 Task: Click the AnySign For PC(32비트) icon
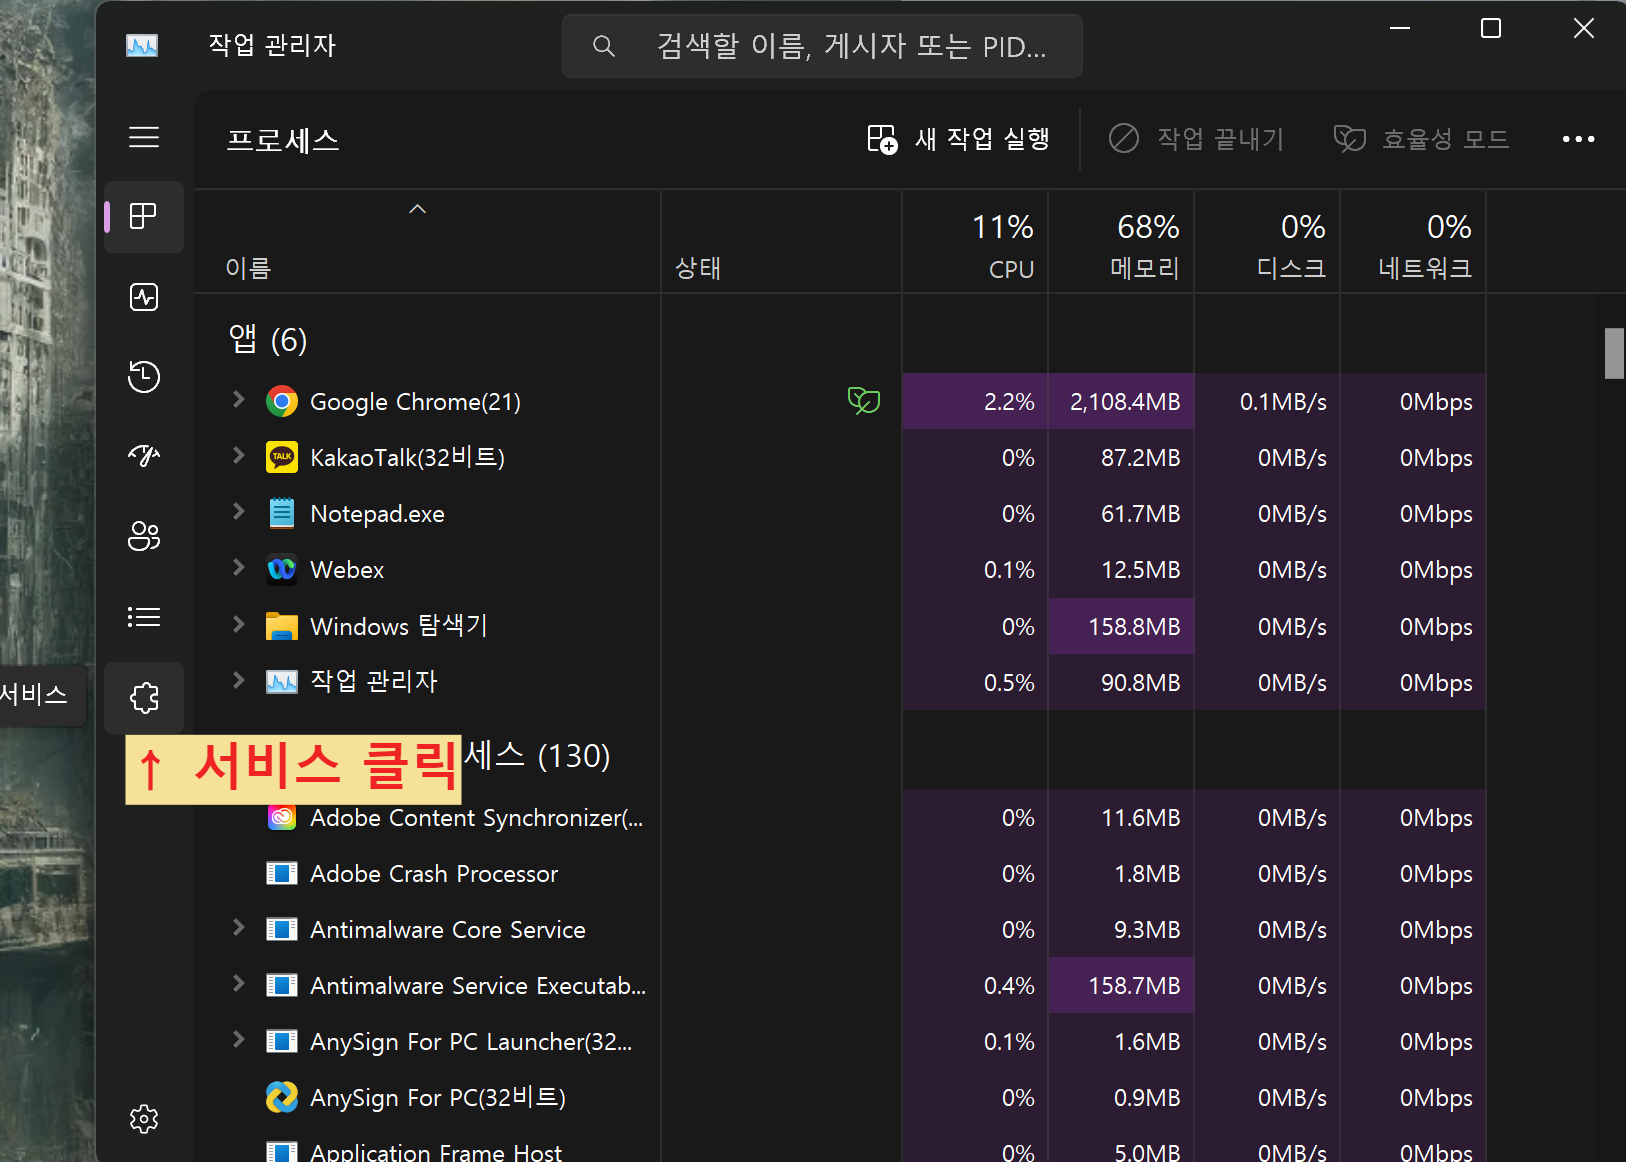click(282, 1098)
